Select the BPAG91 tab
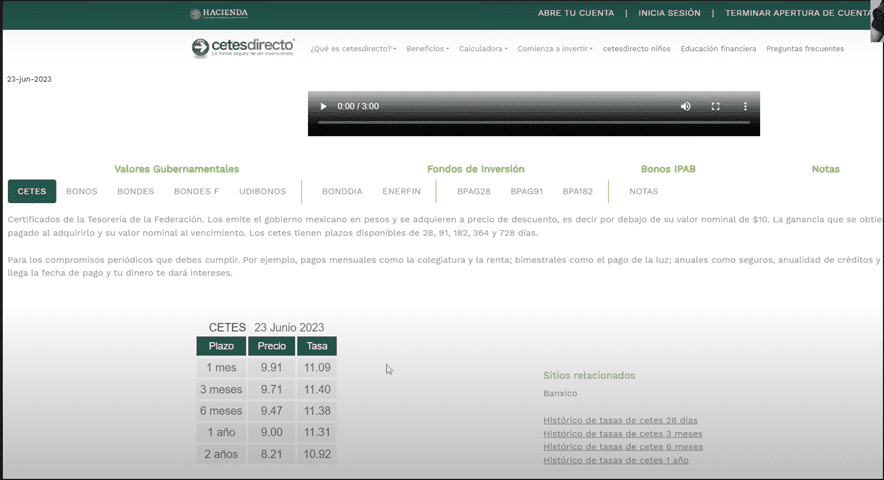884x480 pixels. (526, 191)
